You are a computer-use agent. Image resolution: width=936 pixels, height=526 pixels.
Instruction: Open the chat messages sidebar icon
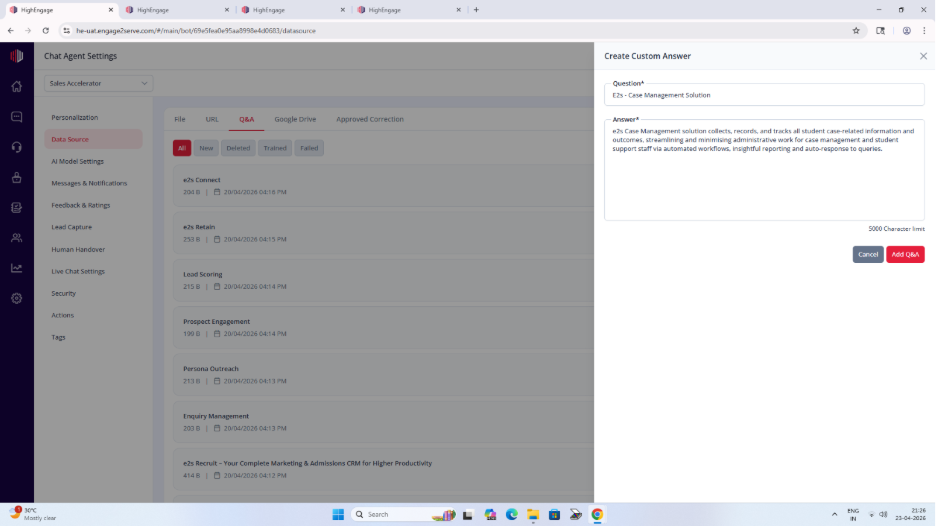click(17, 116)
